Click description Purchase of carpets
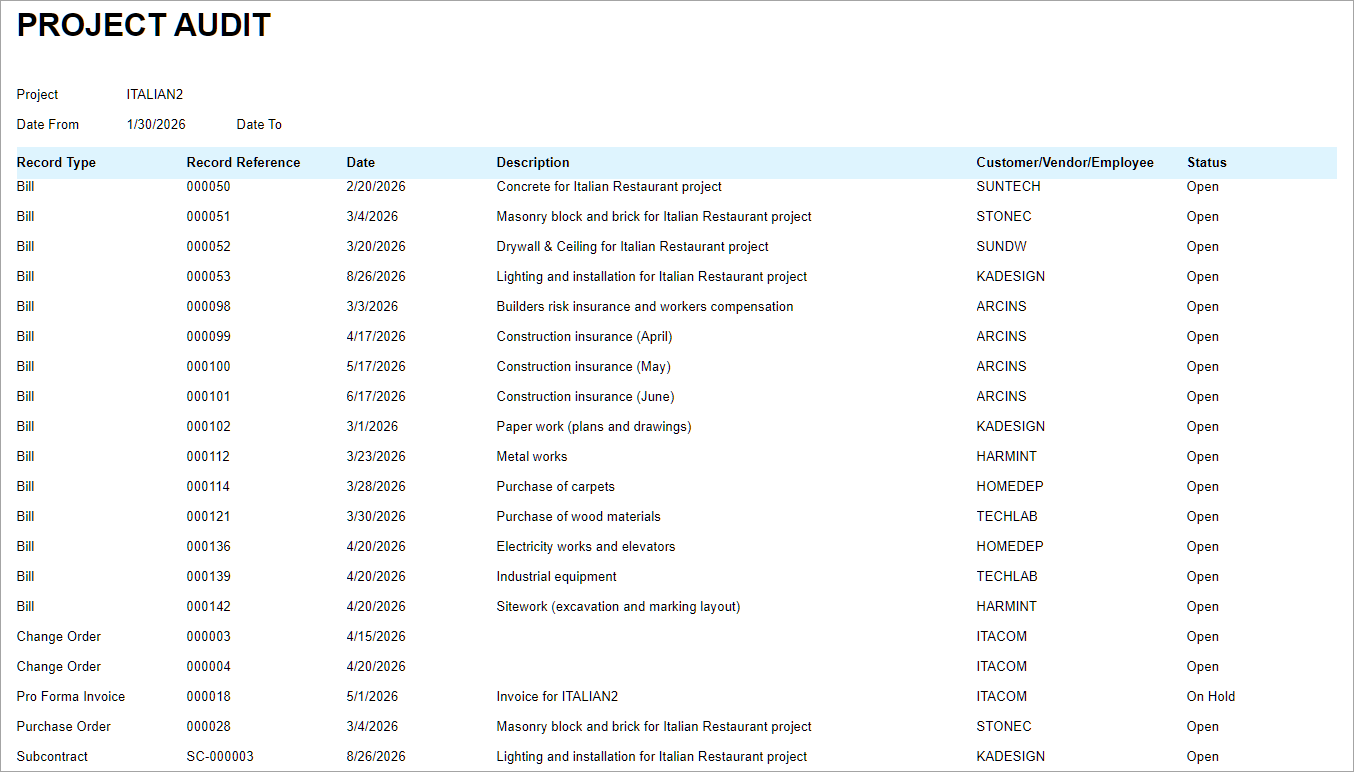The image size is (1354, 772). [x=556, y=486]
